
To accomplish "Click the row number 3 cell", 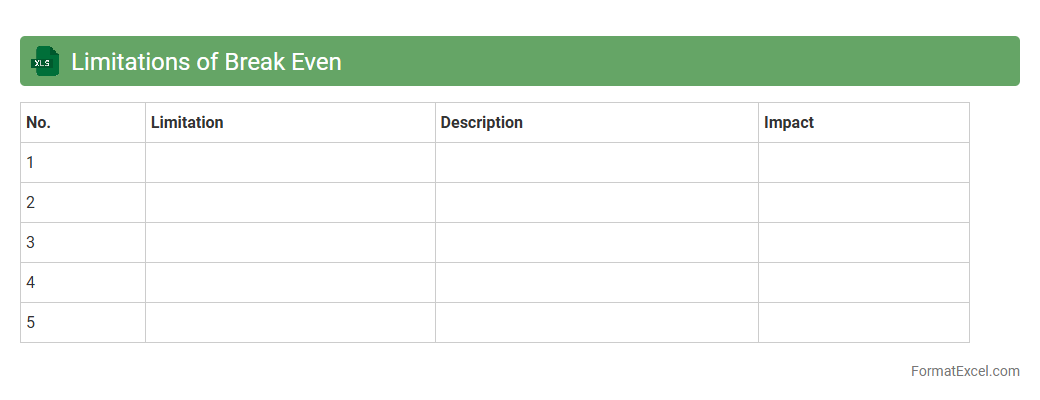I will click(82, 243).
